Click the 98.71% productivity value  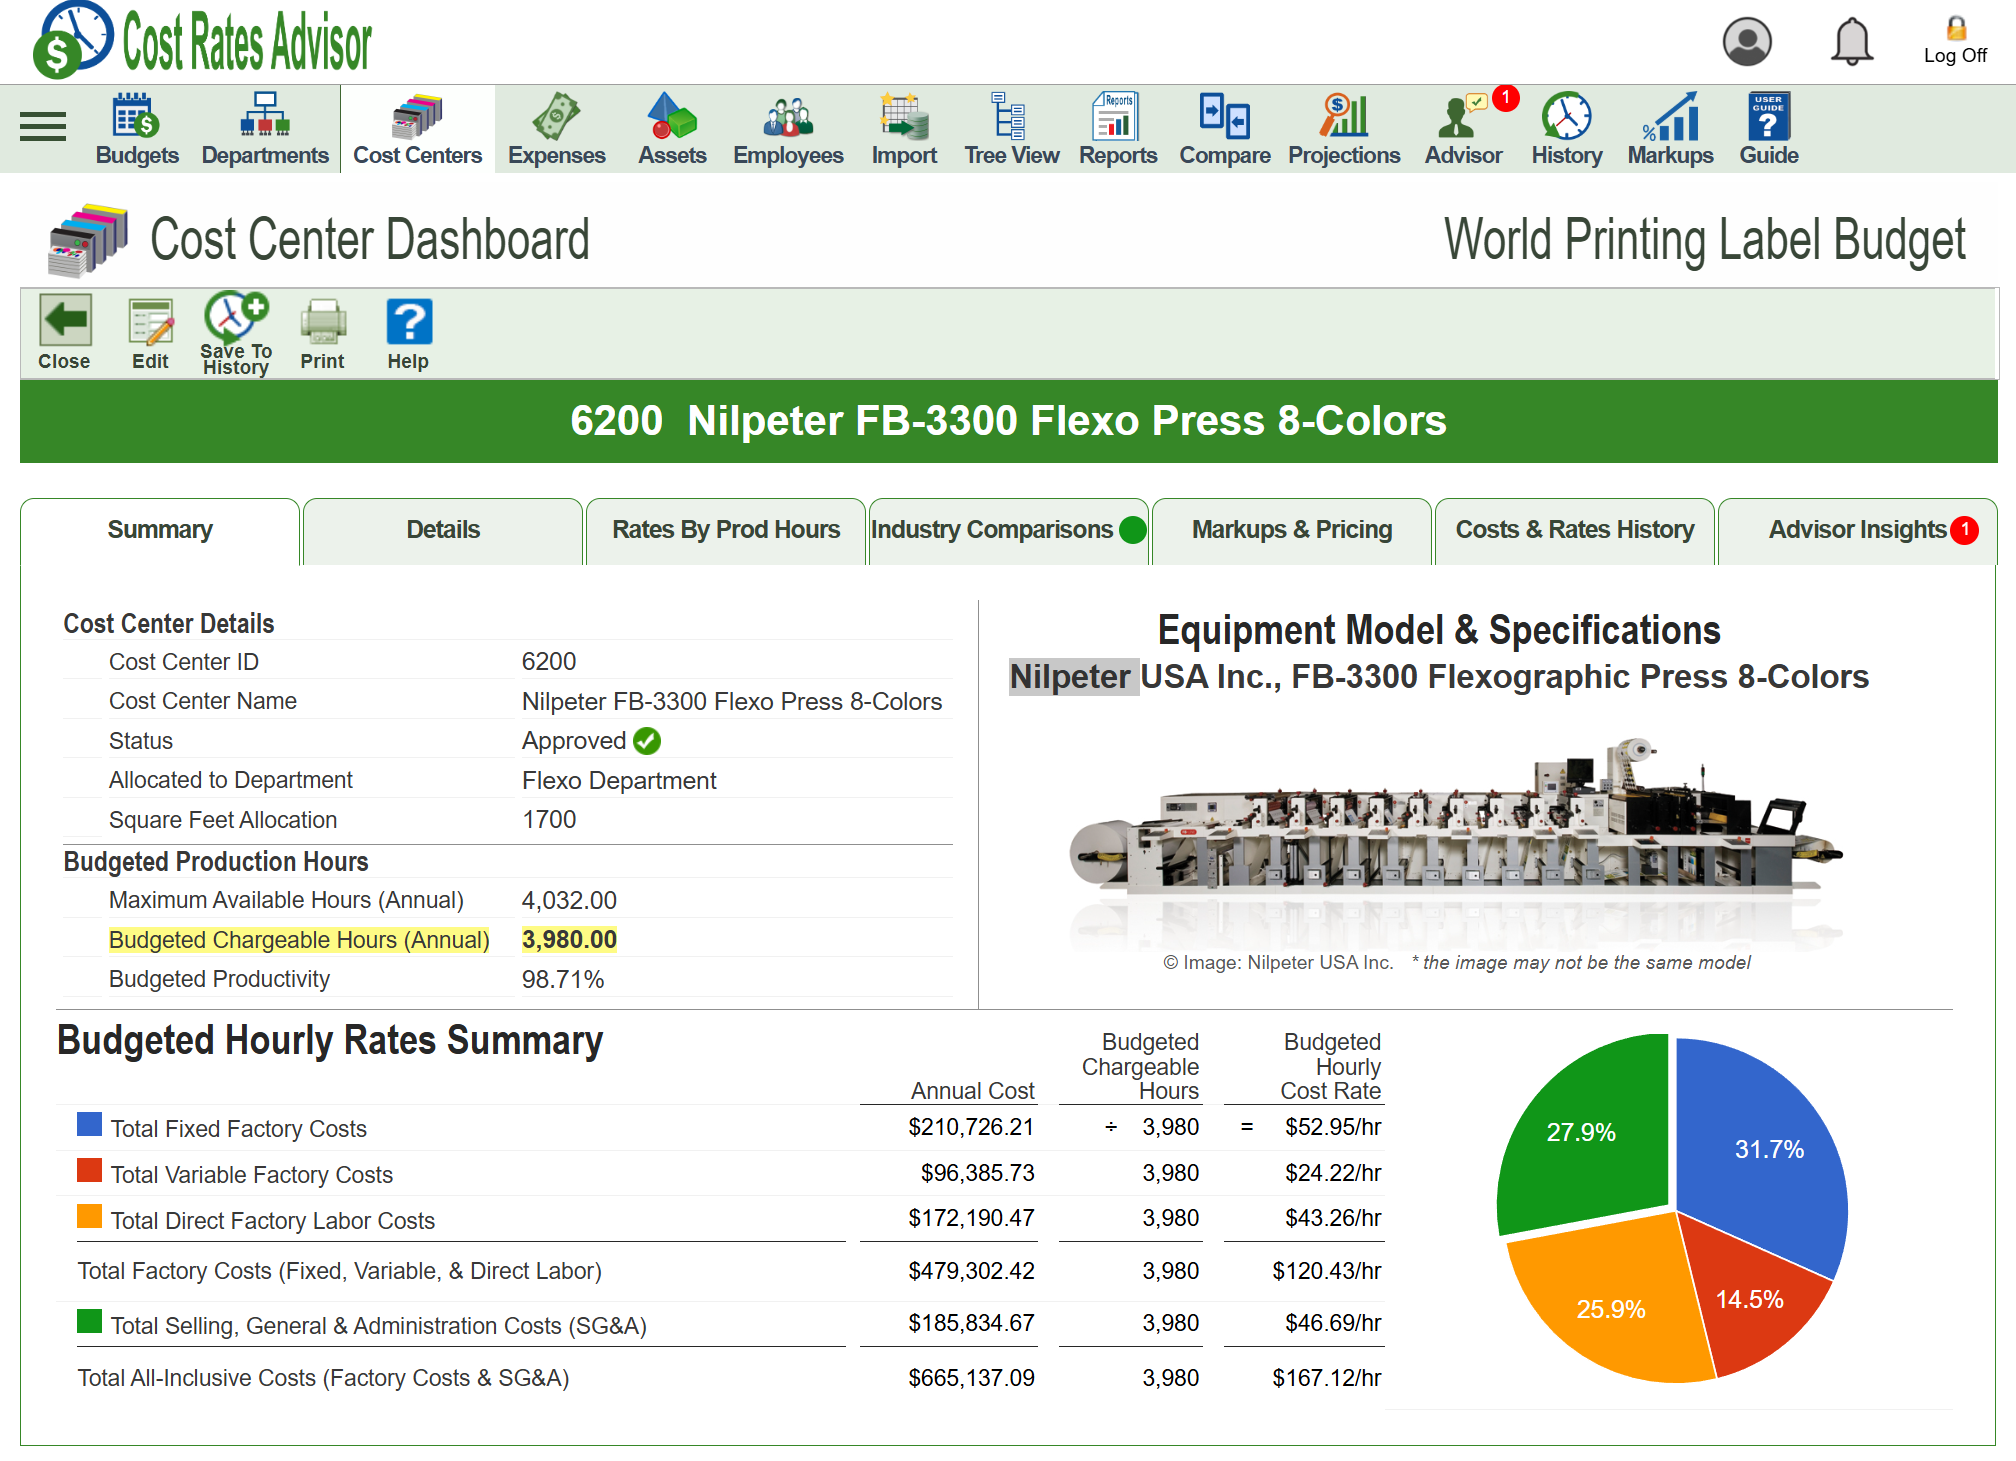[563, 980]
